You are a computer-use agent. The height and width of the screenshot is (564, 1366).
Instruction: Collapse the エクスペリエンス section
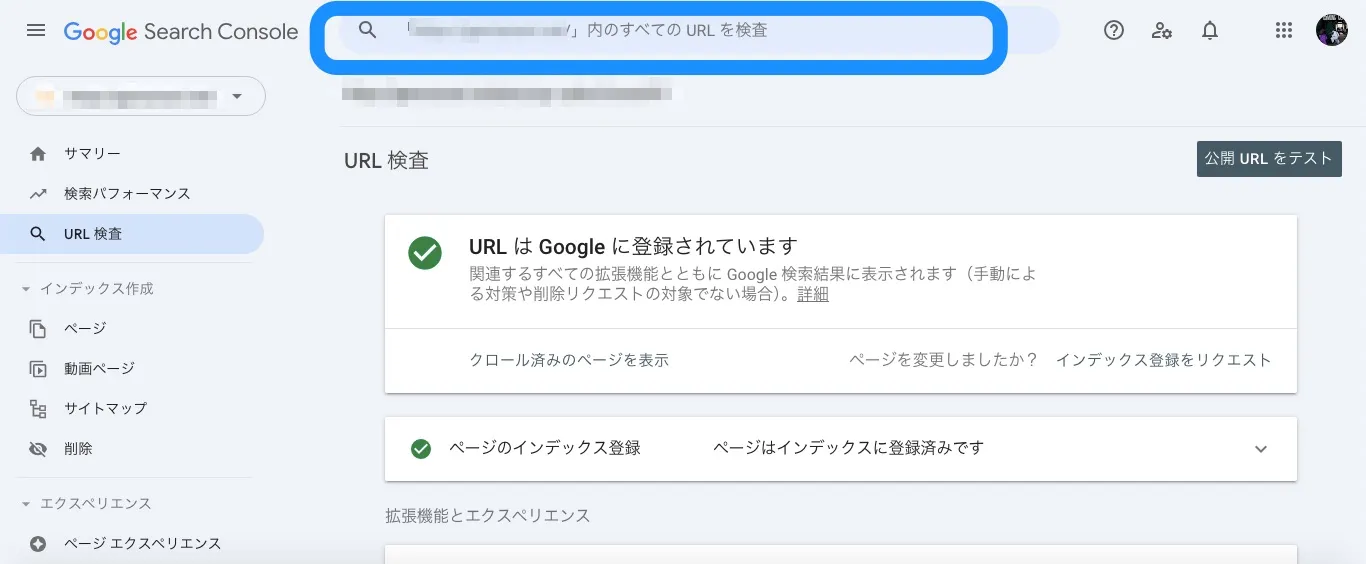coord(86,503)
